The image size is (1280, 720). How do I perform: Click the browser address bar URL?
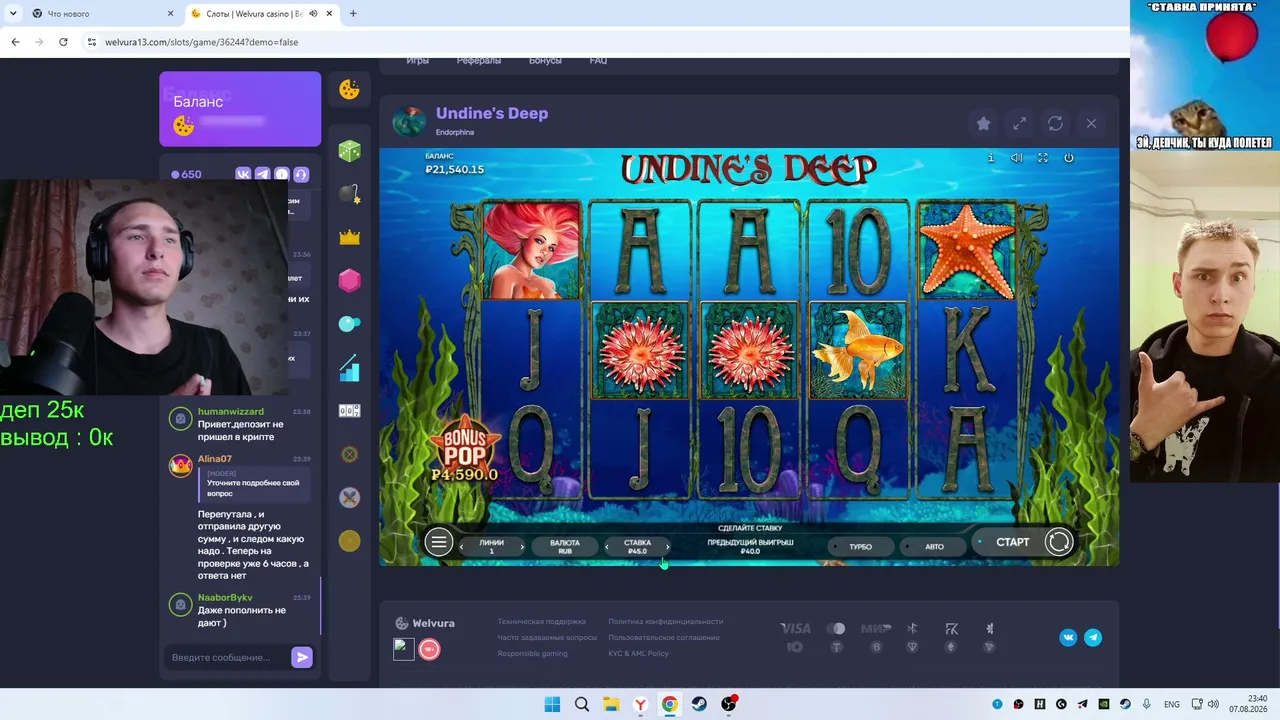201,42
